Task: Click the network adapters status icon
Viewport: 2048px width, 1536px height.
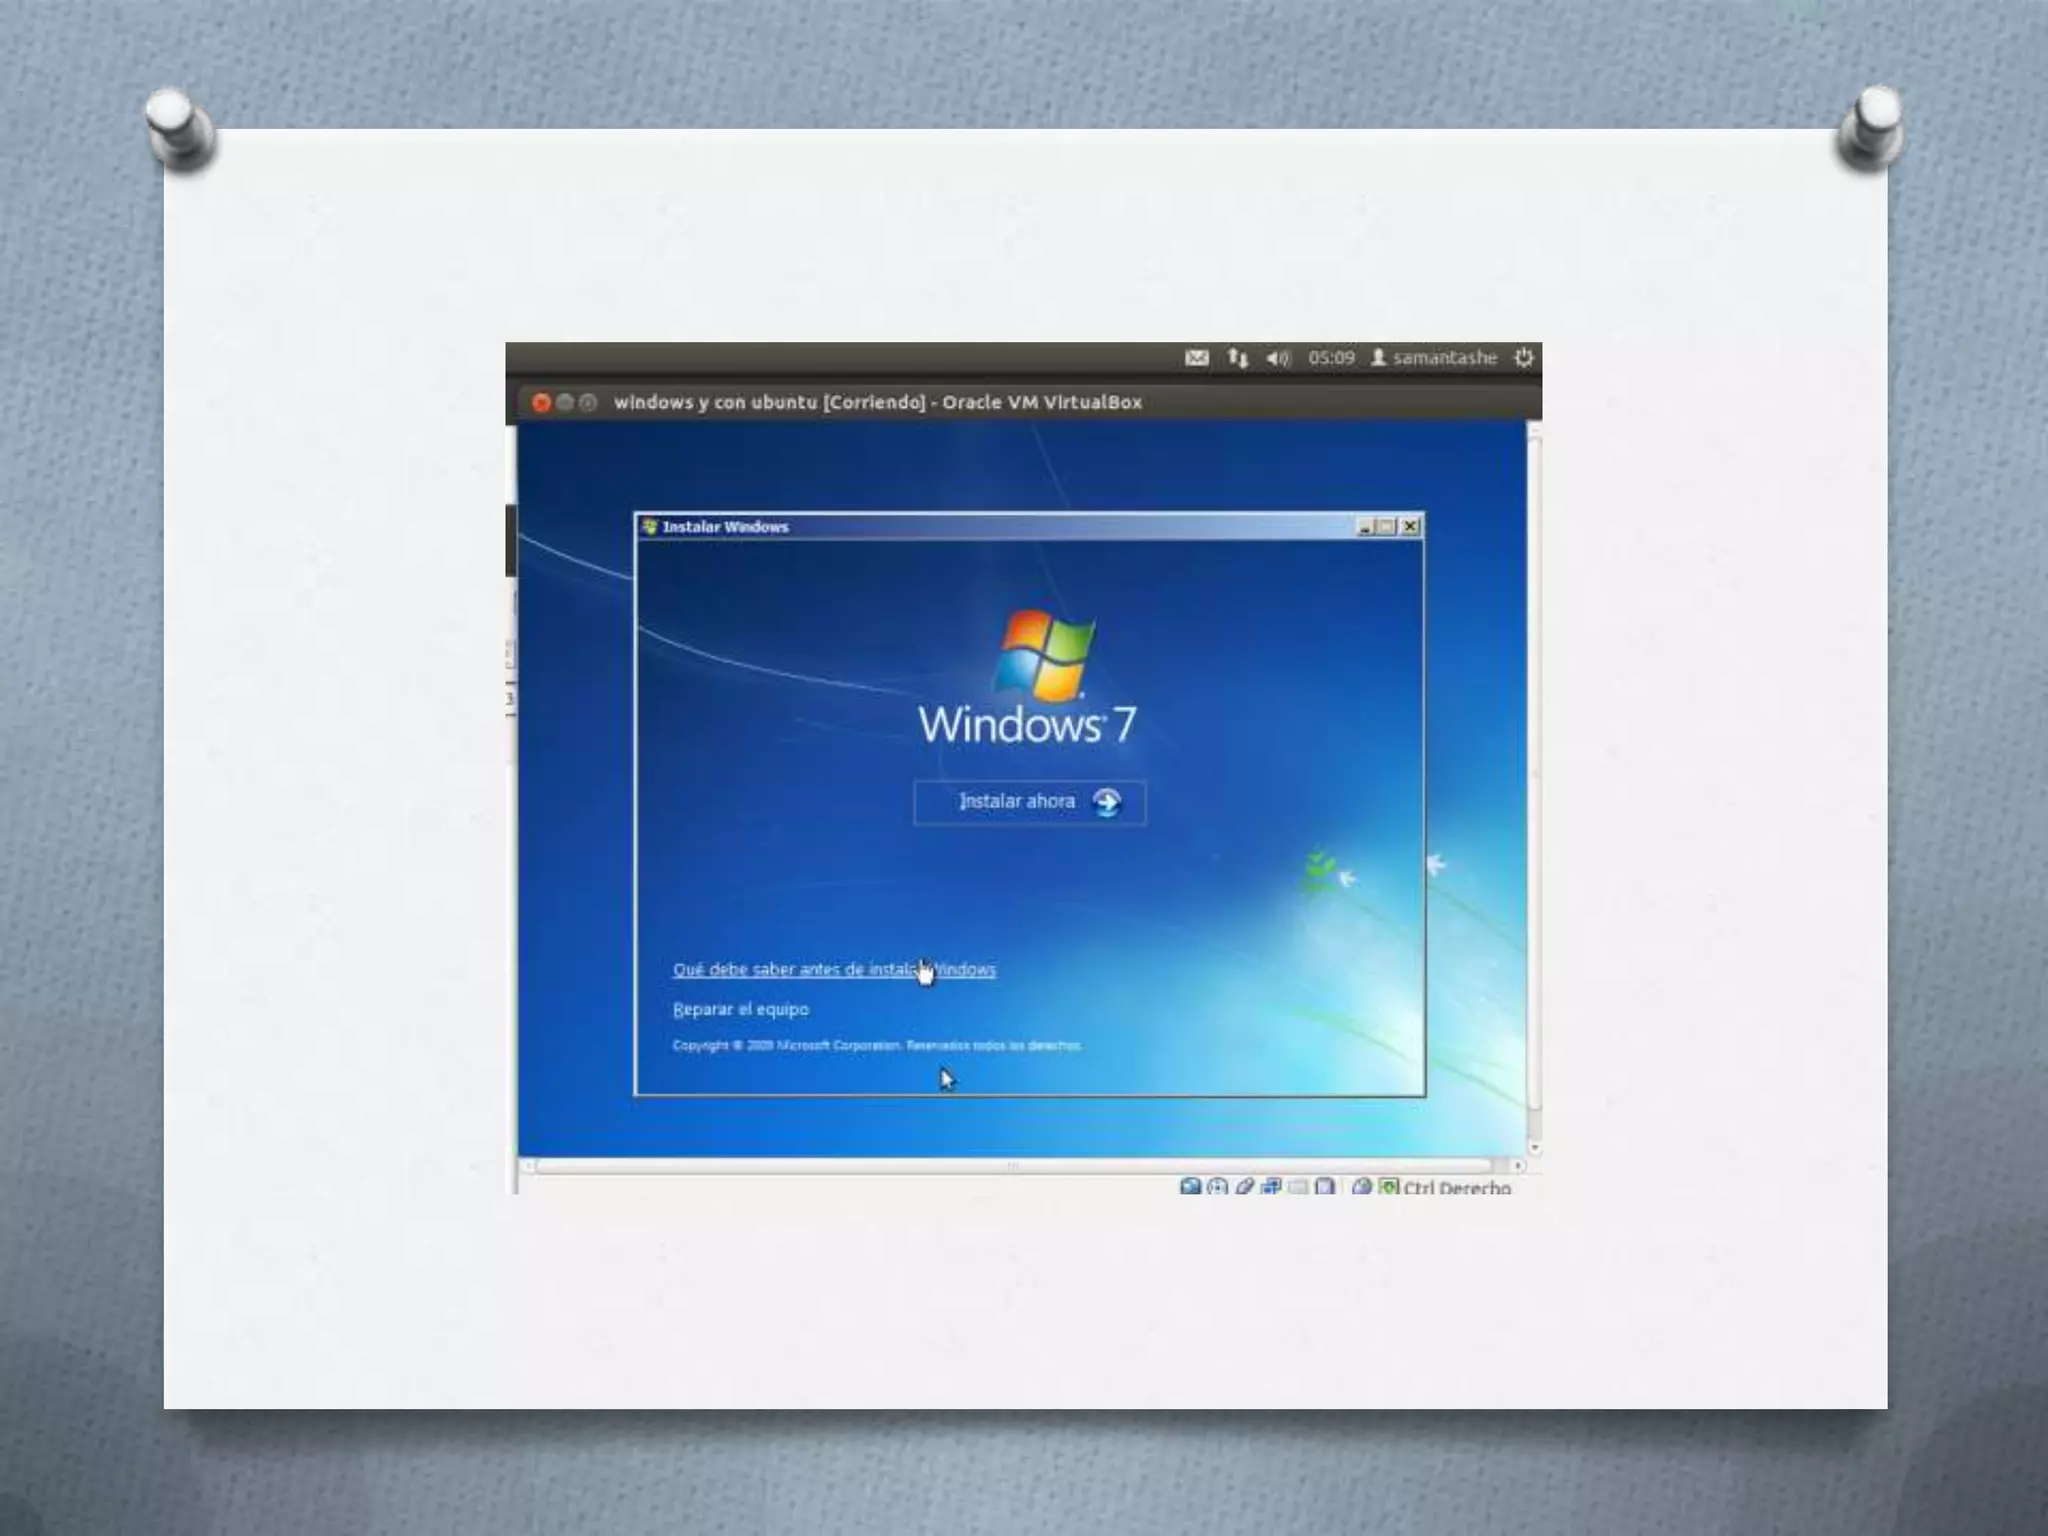Action: coord(1271,1186)
